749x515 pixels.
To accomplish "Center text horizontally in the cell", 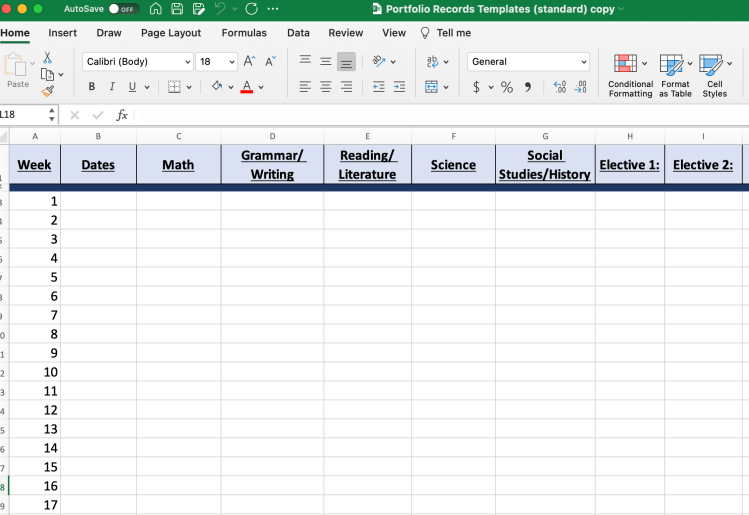I will (325, 87).
